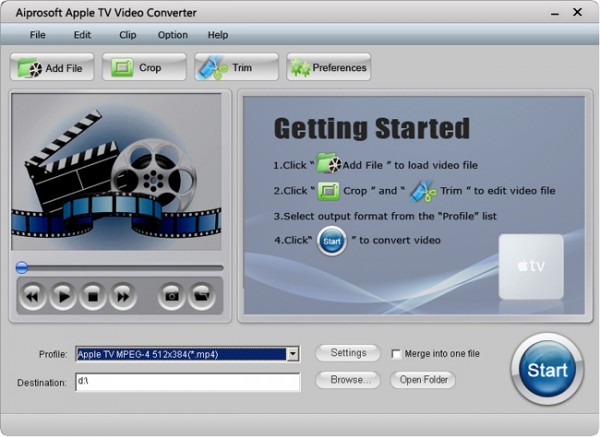
Task: Open the File menu
Action: (x=38, y=35)
